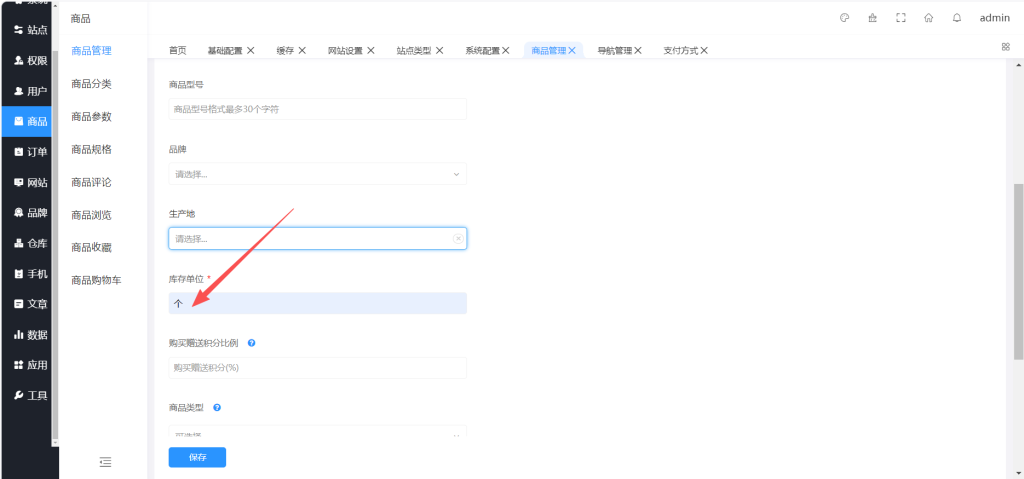Switch to the 网站设置 tab
Viewport: 1024px width, 479px height.
coord(345,50)
